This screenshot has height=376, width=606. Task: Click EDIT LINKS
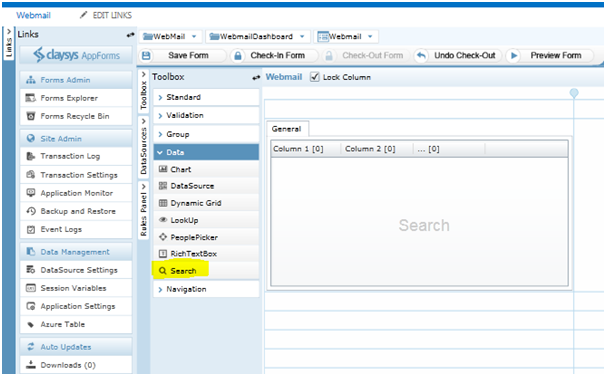click(x=106, y=15)
